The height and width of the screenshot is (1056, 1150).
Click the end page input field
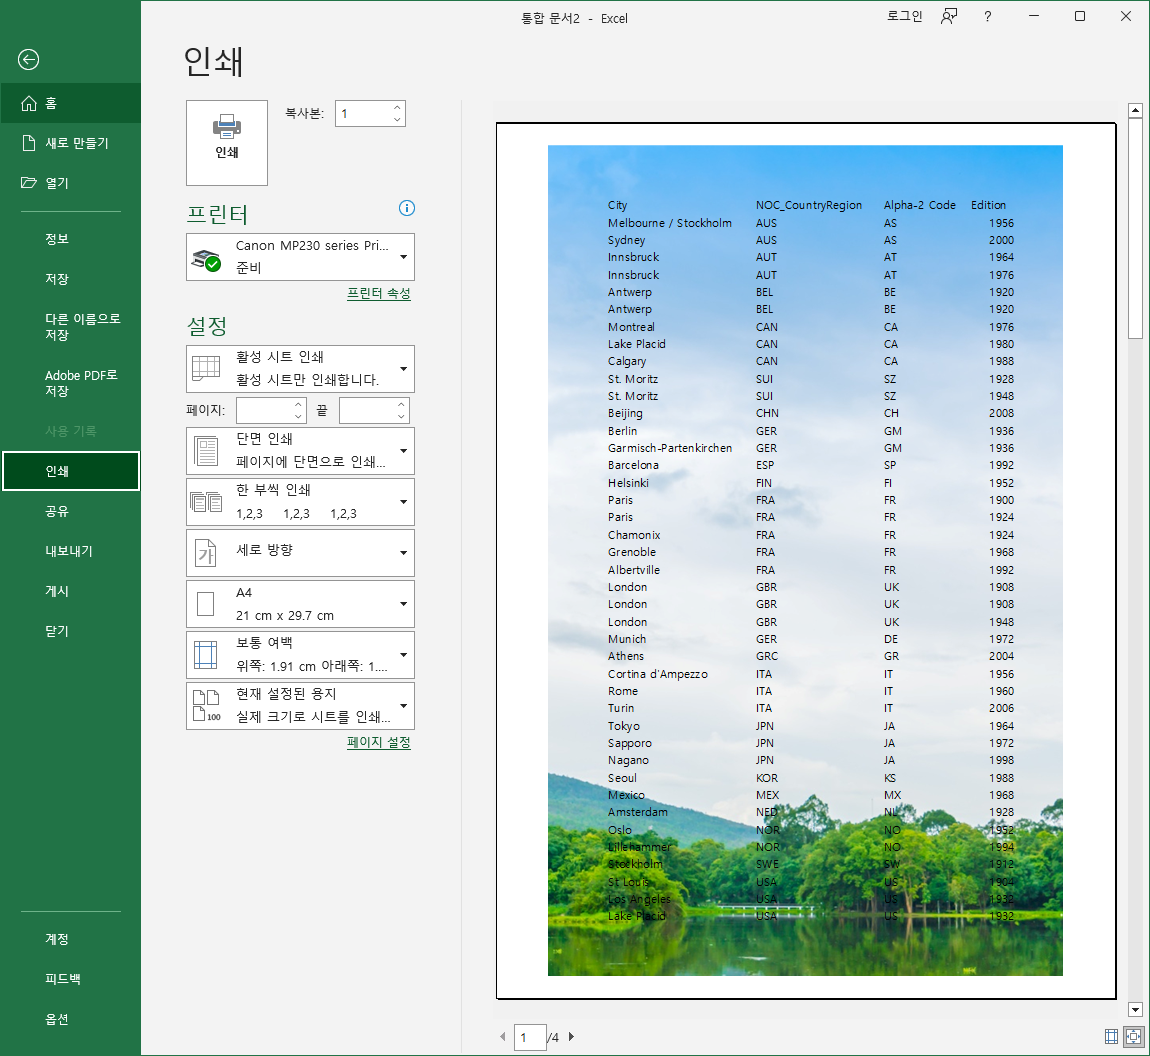pos(367,411)
